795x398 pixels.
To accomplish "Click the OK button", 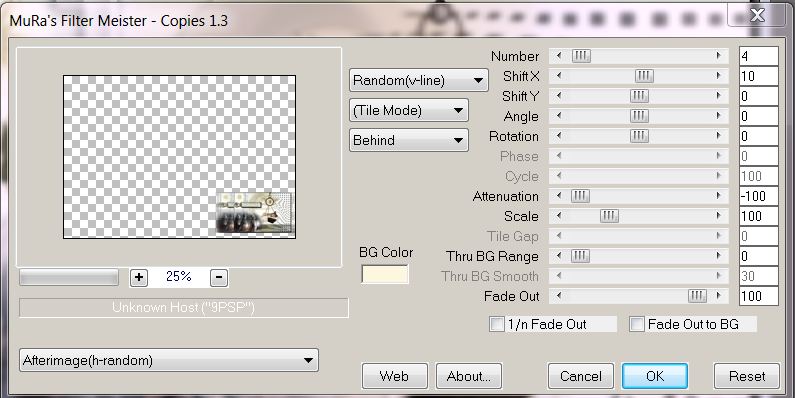I will pyautogui.click(x=655, y=376).
